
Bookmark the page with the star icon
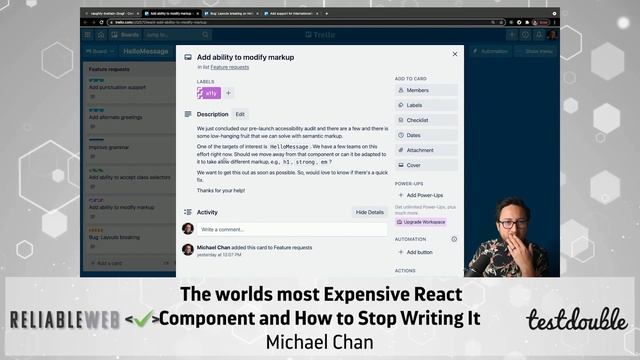(x=501, y=22)
